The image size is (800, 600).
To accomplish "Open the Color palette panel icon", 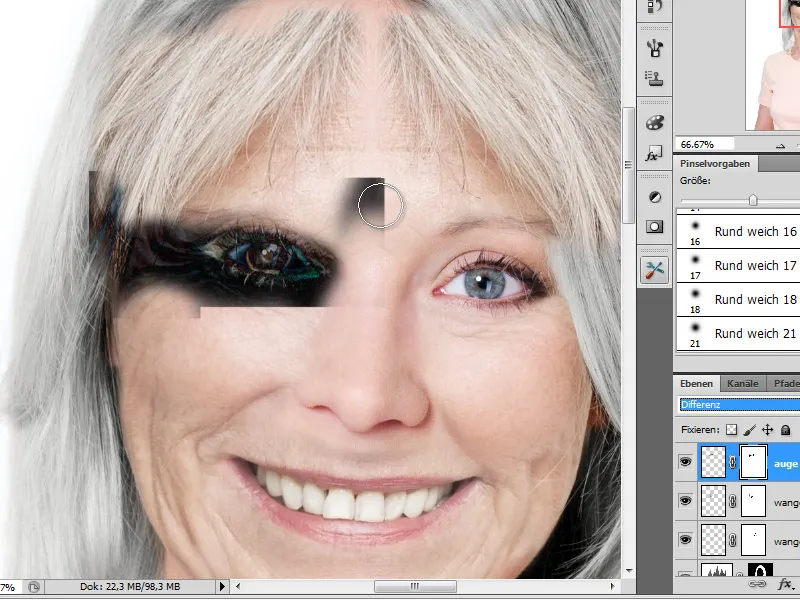I will coord(655,122).
